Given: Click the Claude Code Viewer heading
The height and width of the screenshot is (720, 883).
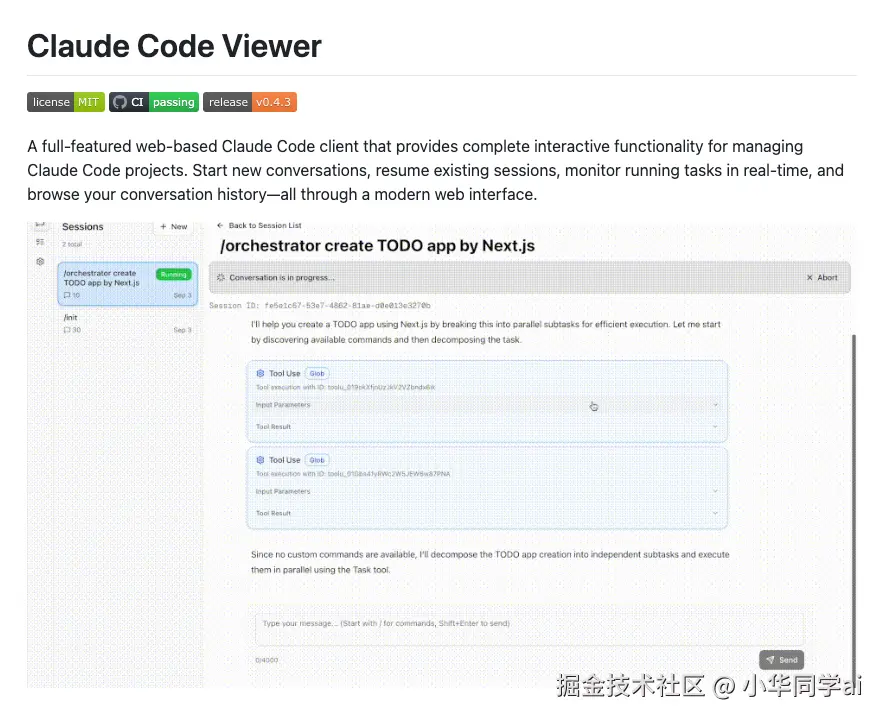Looking at the screenshot, I should click(x=174, y=46).
